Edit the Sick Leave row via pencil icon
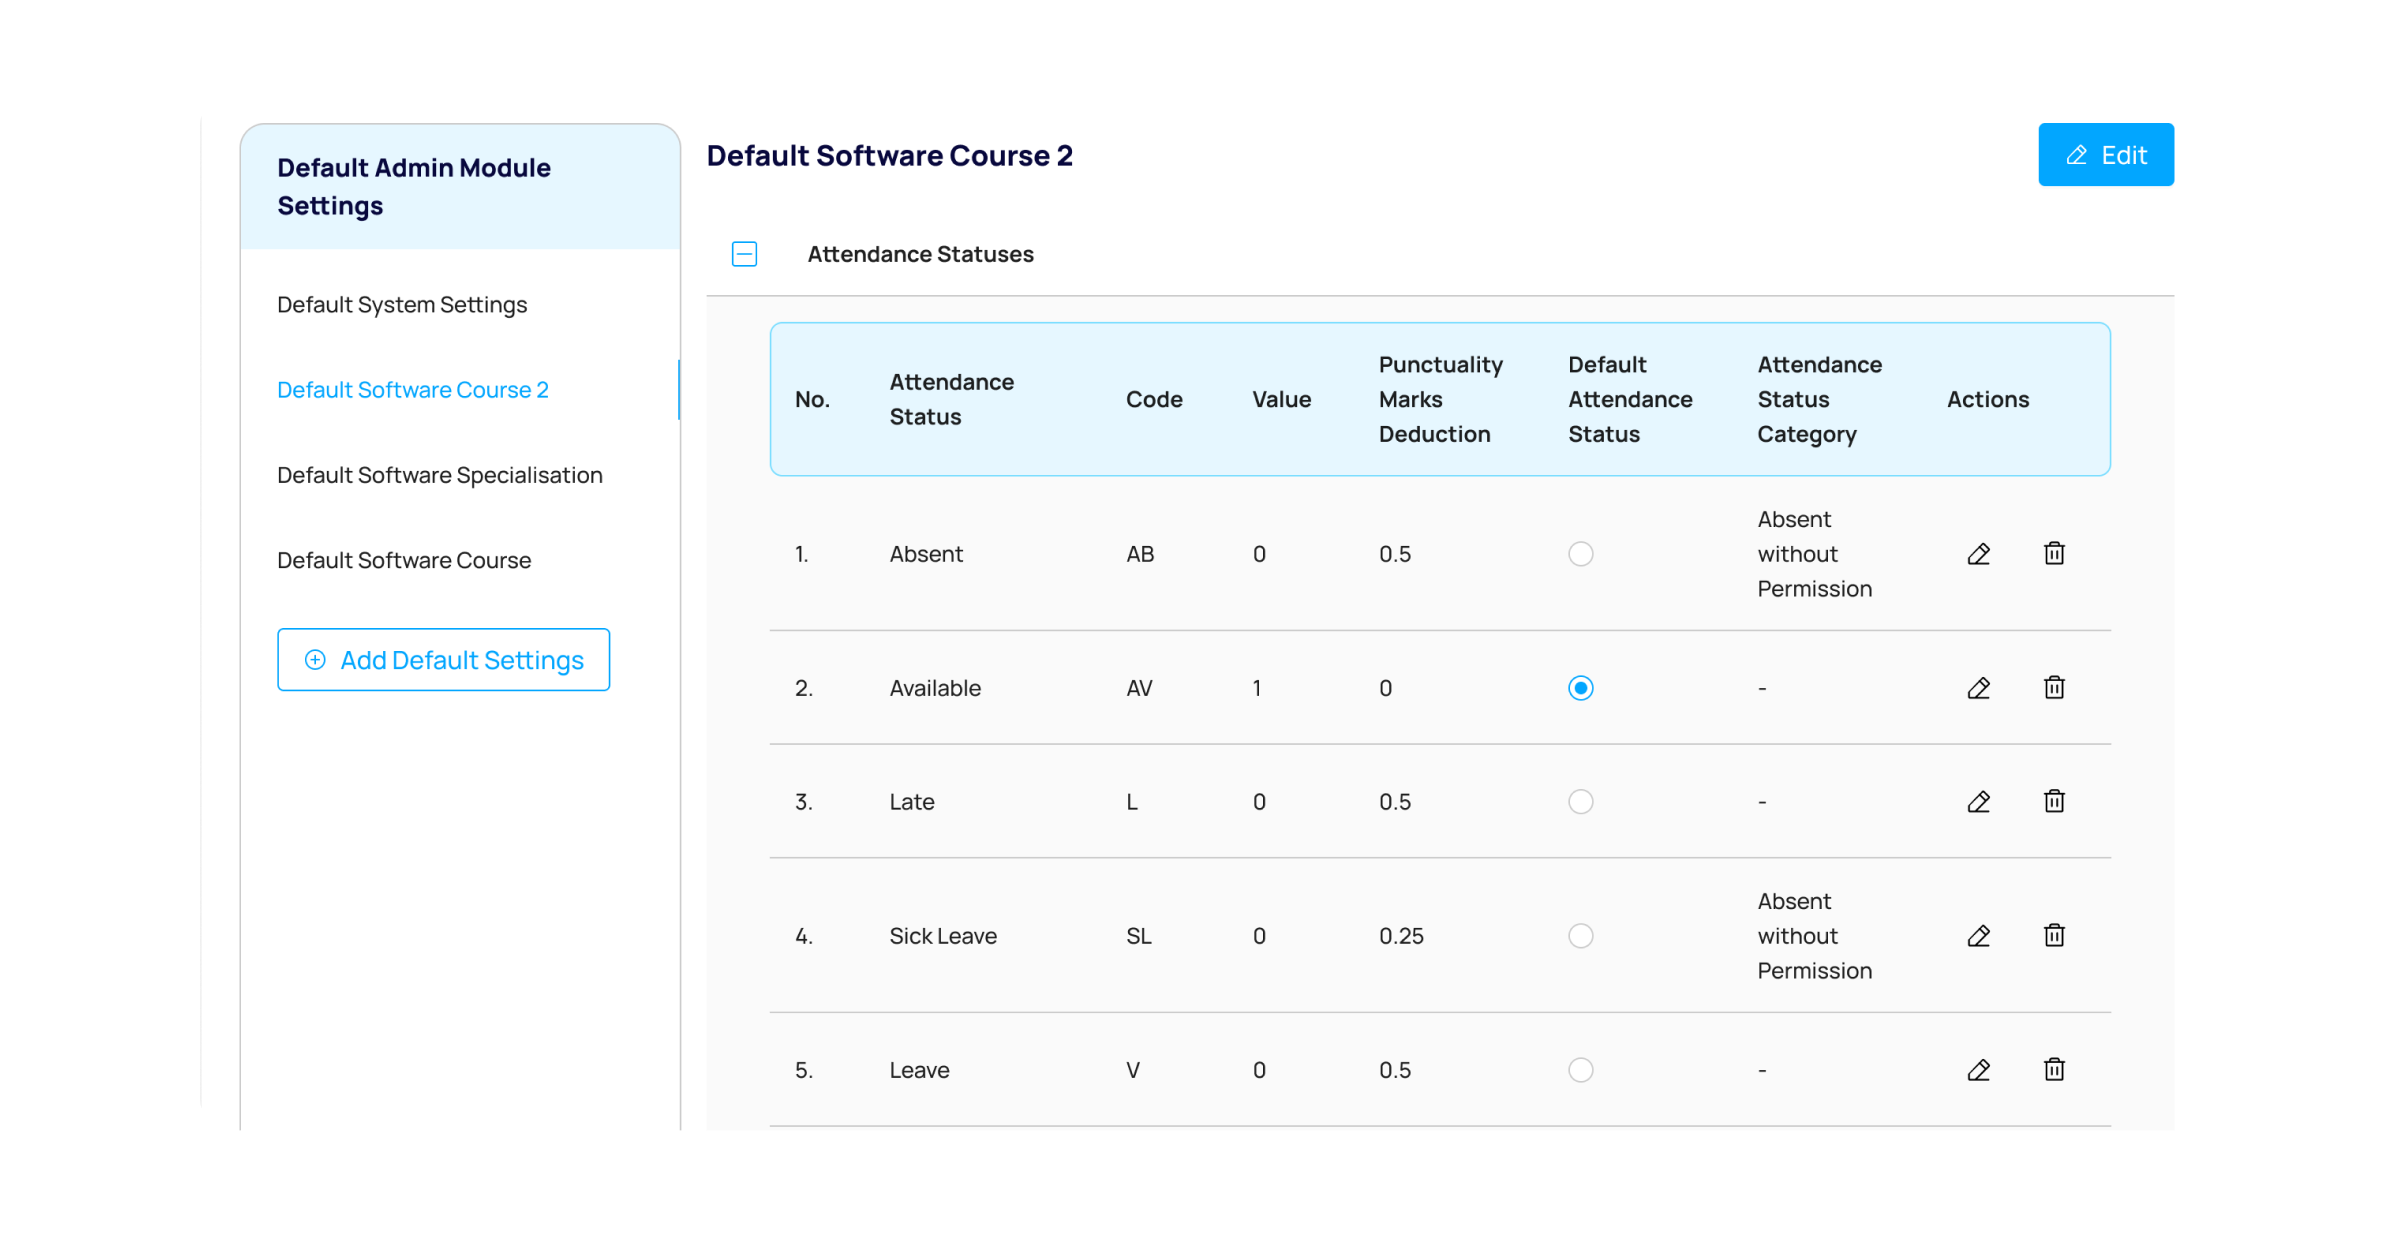This screenshot has height=1234, width=2400. (1978, 936)
